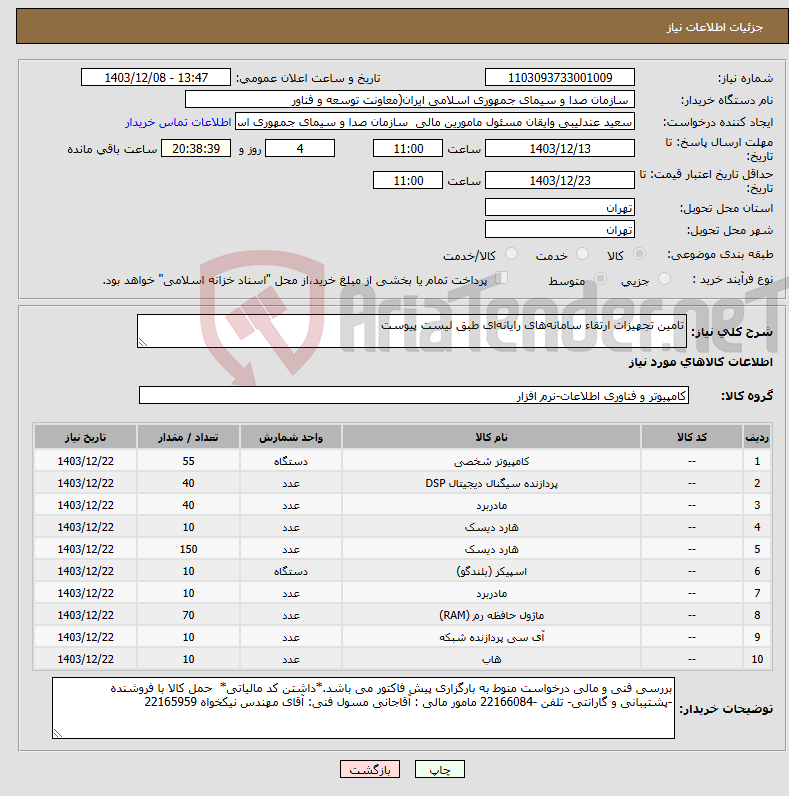Click the تاریخ نیاز column header

(85, 437)
